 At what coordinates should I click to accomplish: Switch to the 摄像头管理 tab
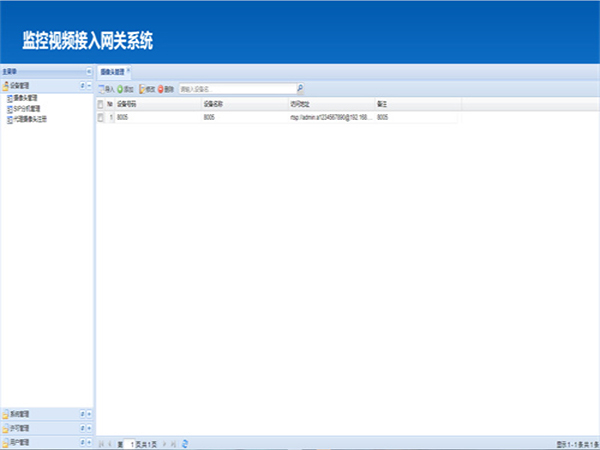pyautogui.click(x=112, y=72)
